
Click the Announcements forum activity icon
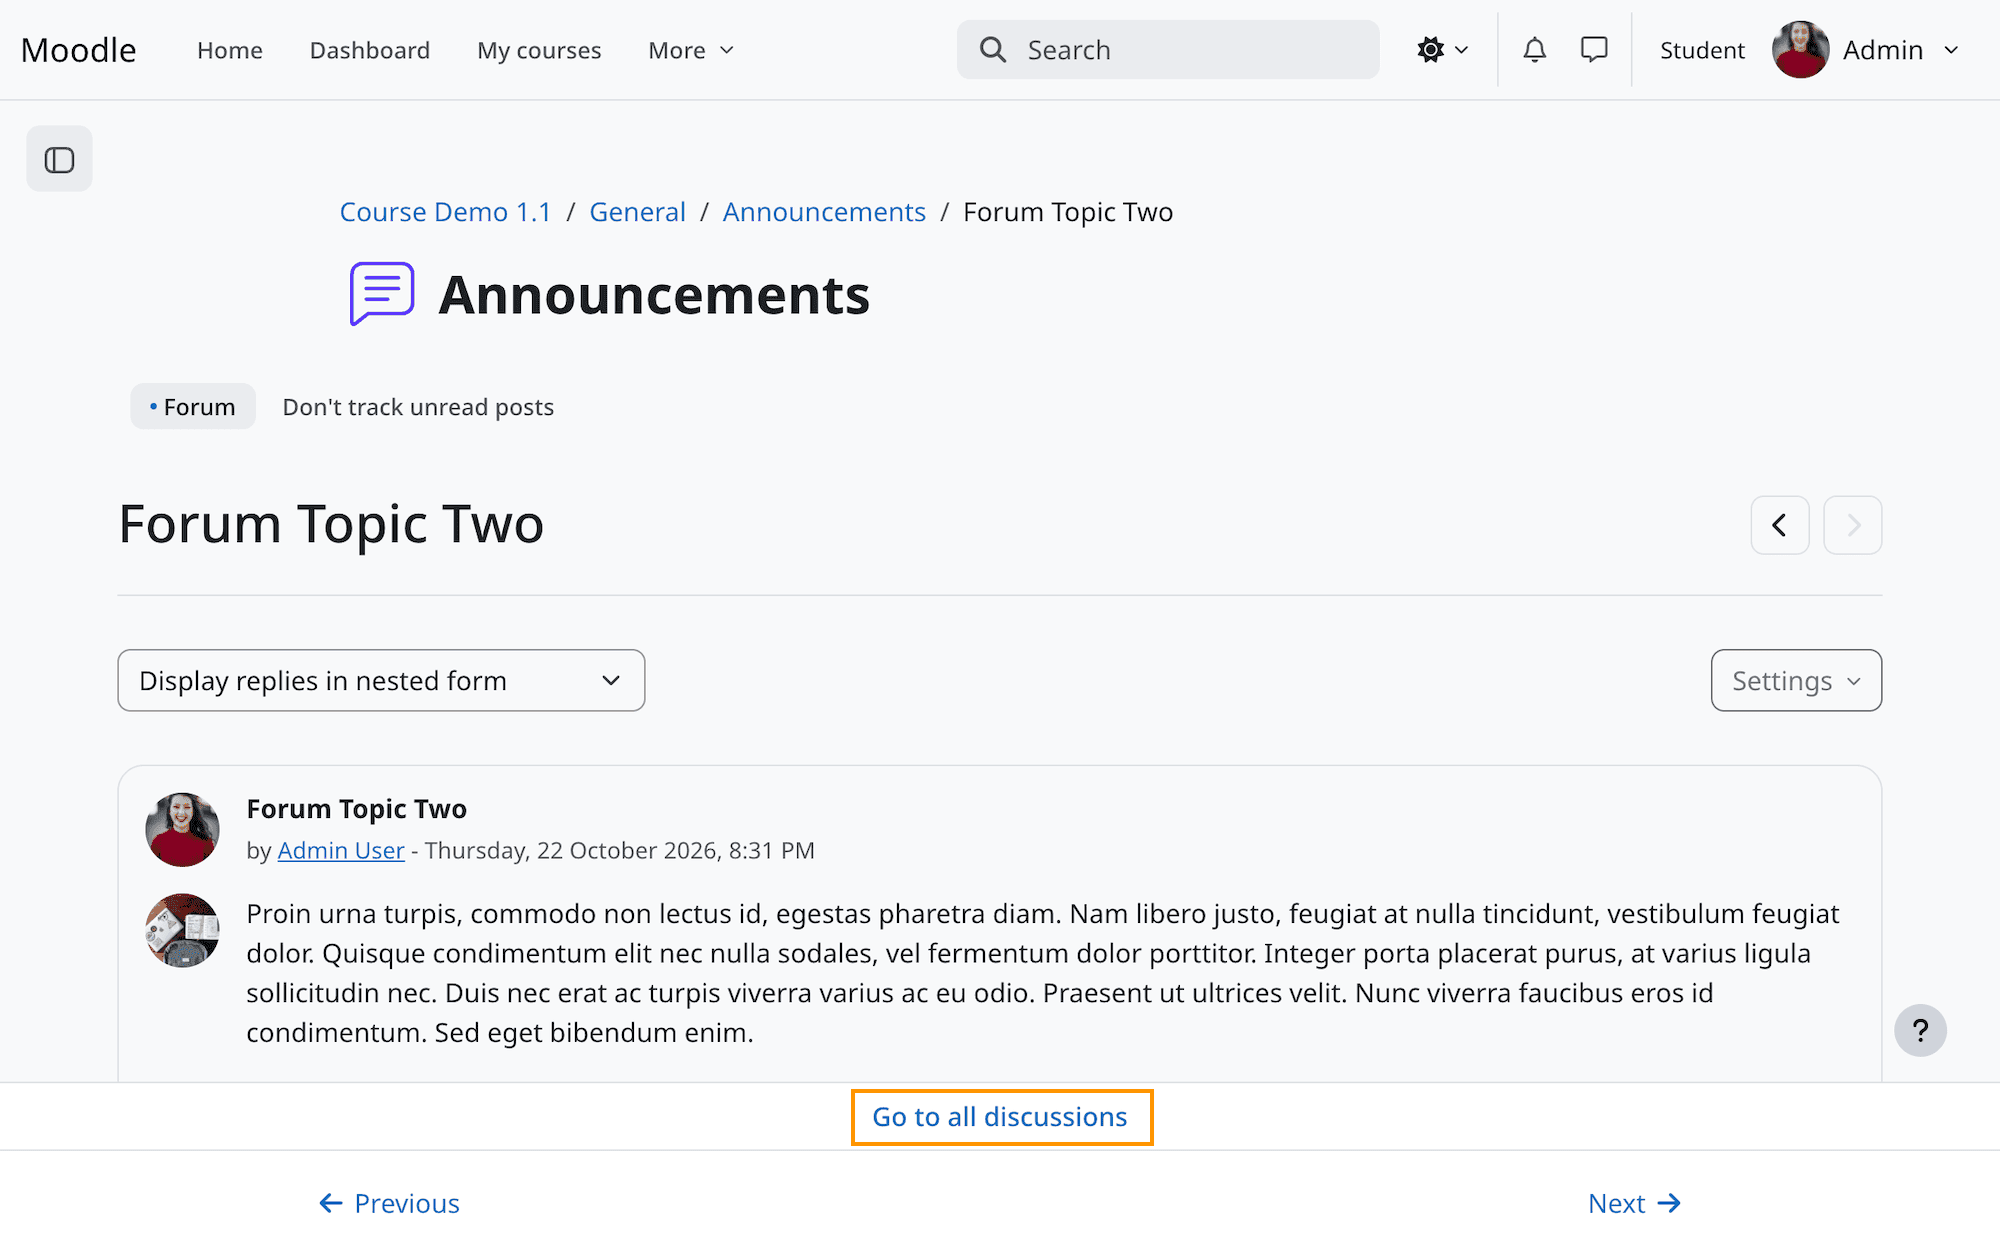tap(382, 294)
